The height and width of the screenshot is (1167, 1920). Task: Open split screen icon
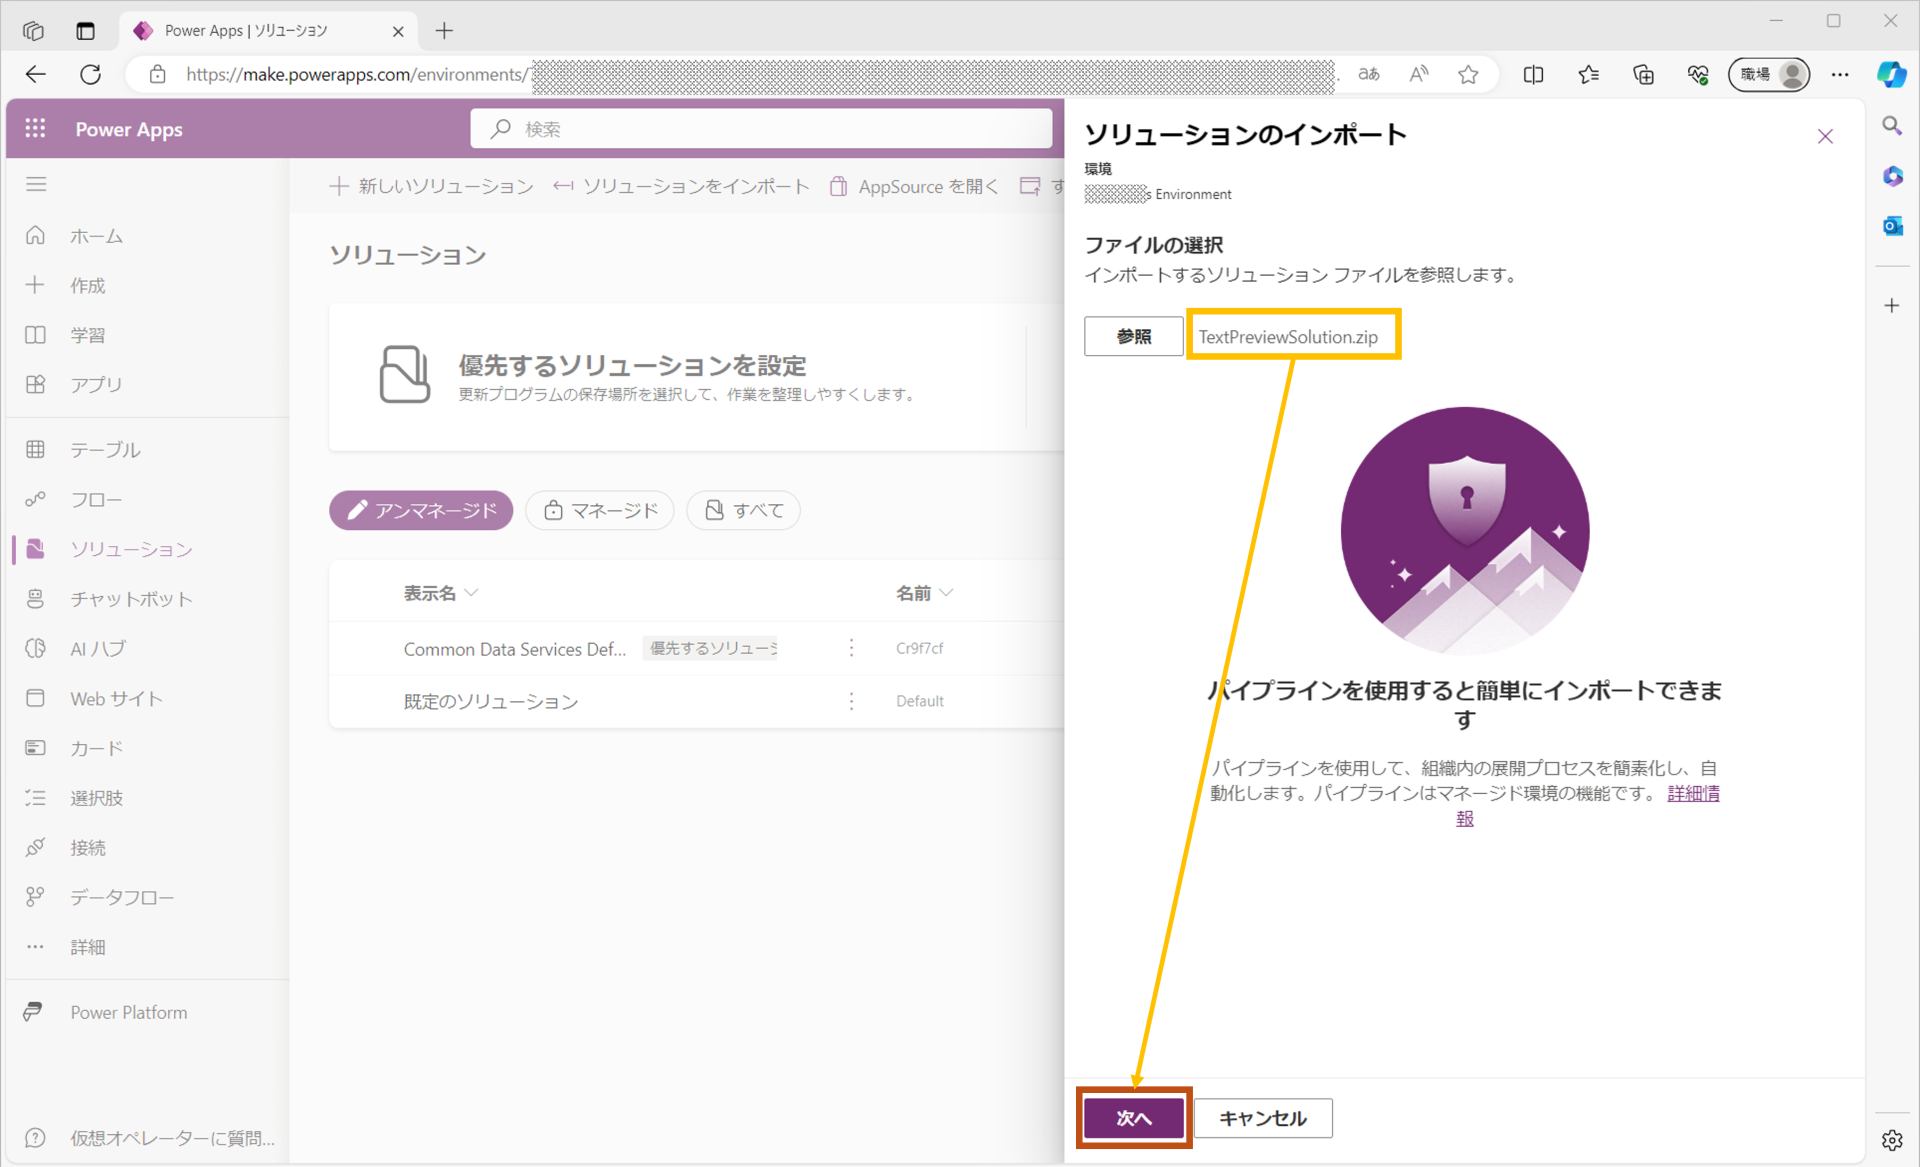[x=1533, y=74]
